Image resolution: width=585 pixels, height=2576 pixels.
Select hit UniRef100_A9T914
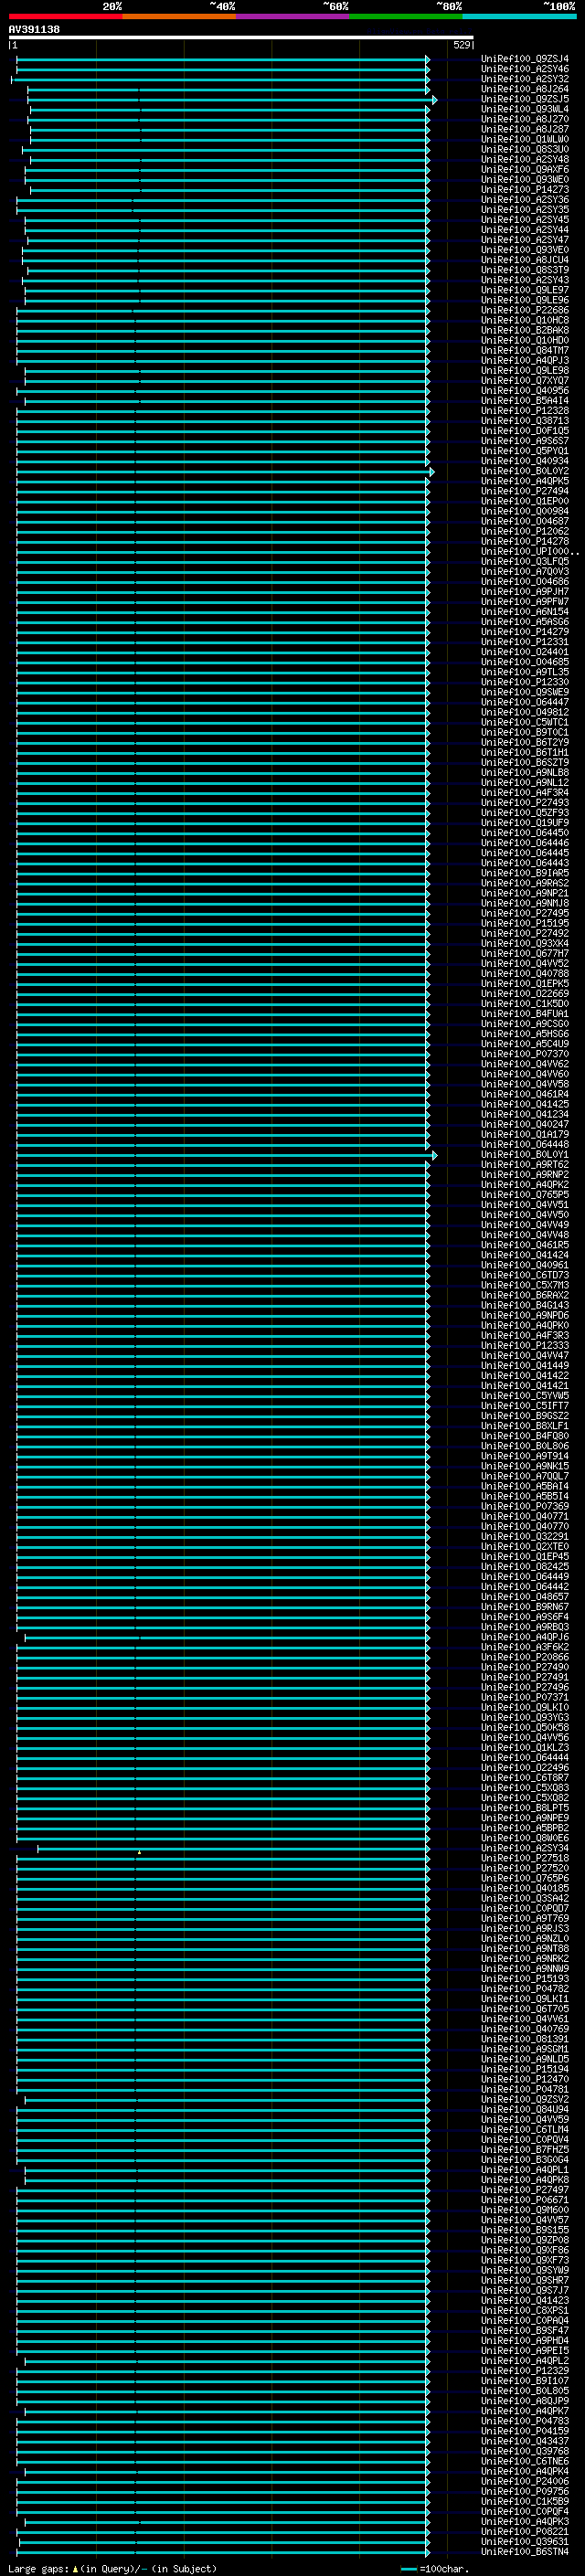524,1457
